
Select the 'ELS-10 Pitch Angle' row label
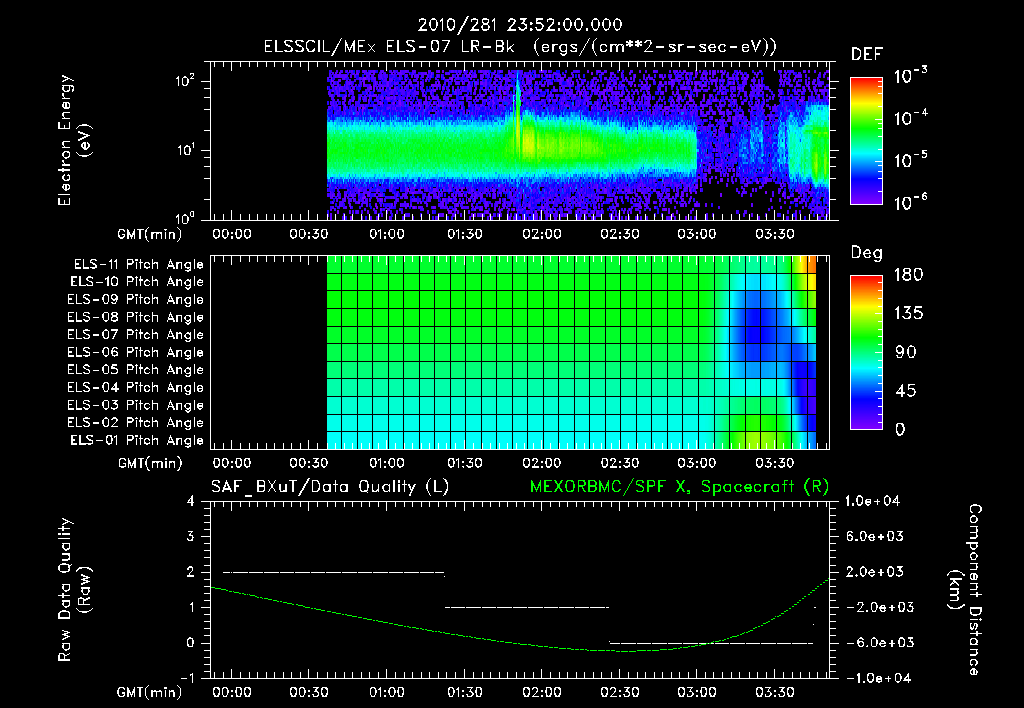137,282
